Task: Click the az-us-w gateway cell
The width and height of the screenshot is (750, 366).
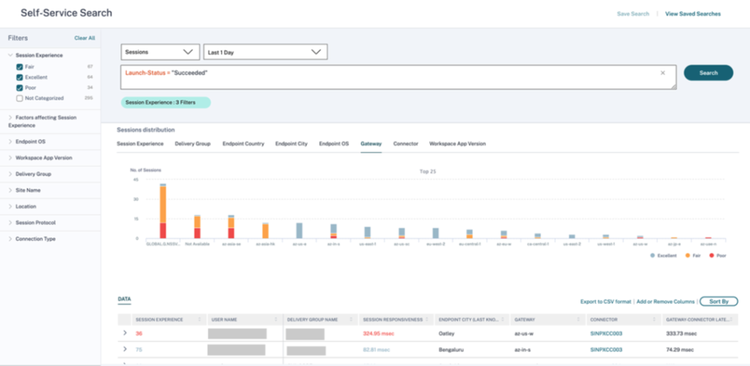Action: tap(525, 333)
